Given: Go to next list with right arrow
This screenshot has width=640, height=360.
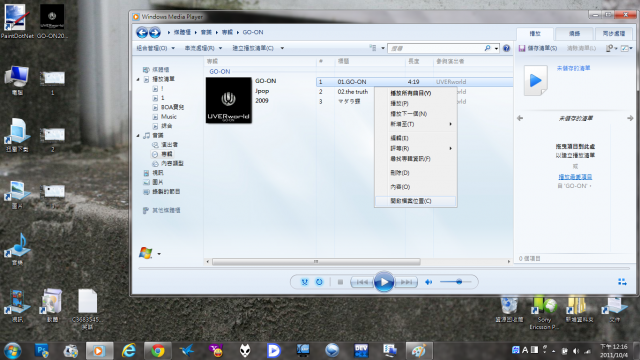Looking at the screenshot, I should point(630,118).
